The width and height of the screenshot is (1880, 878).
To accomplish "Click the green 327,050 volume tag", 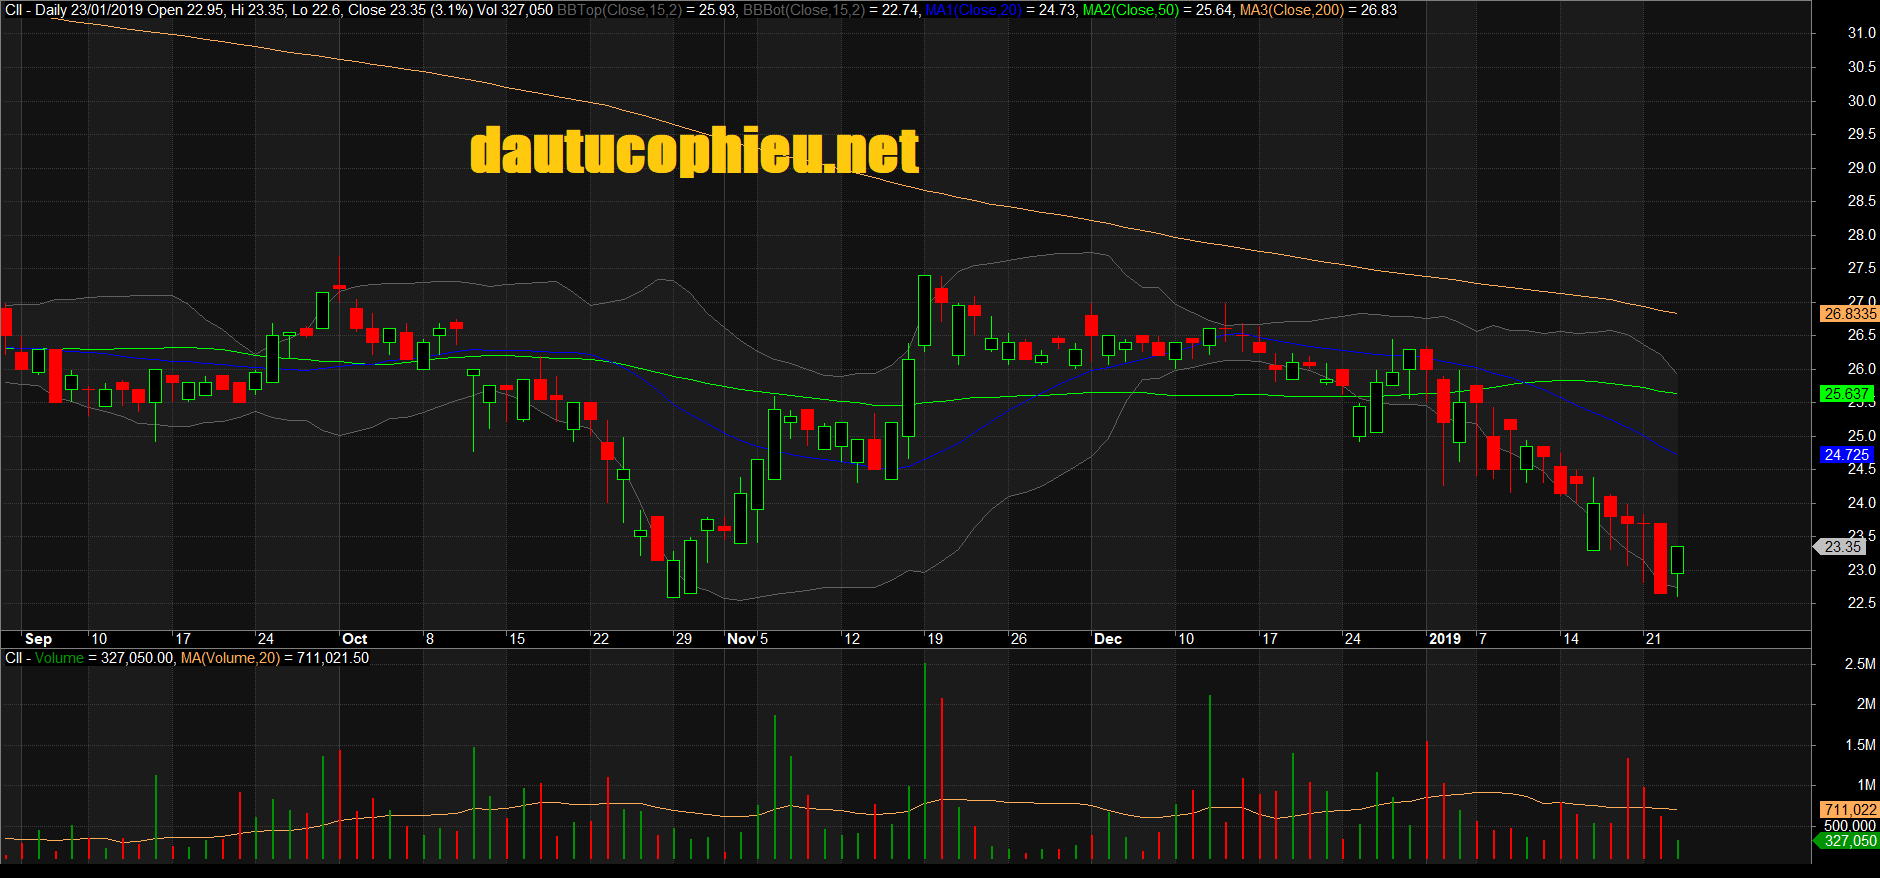I will click(x=1847, y=841).
